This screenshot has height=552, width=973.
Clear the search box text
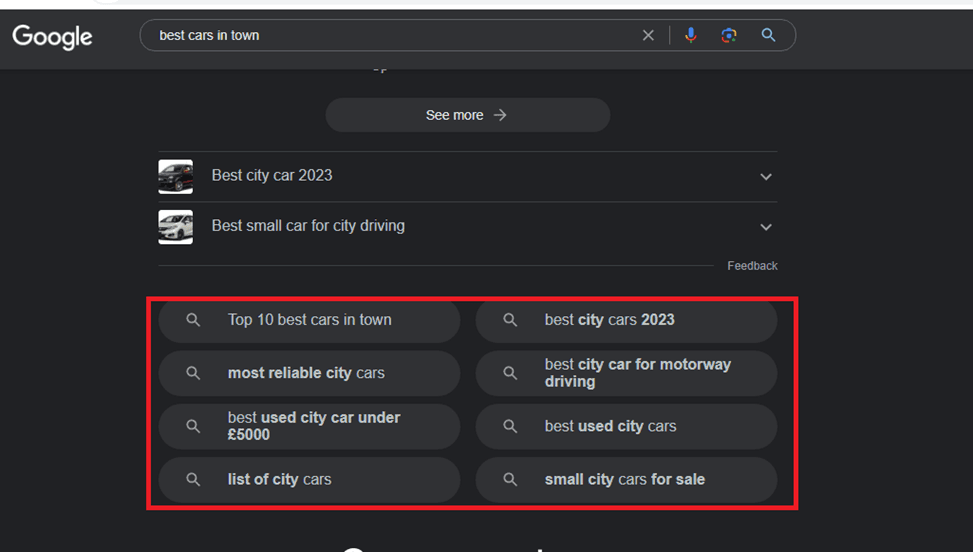[648, 35]
